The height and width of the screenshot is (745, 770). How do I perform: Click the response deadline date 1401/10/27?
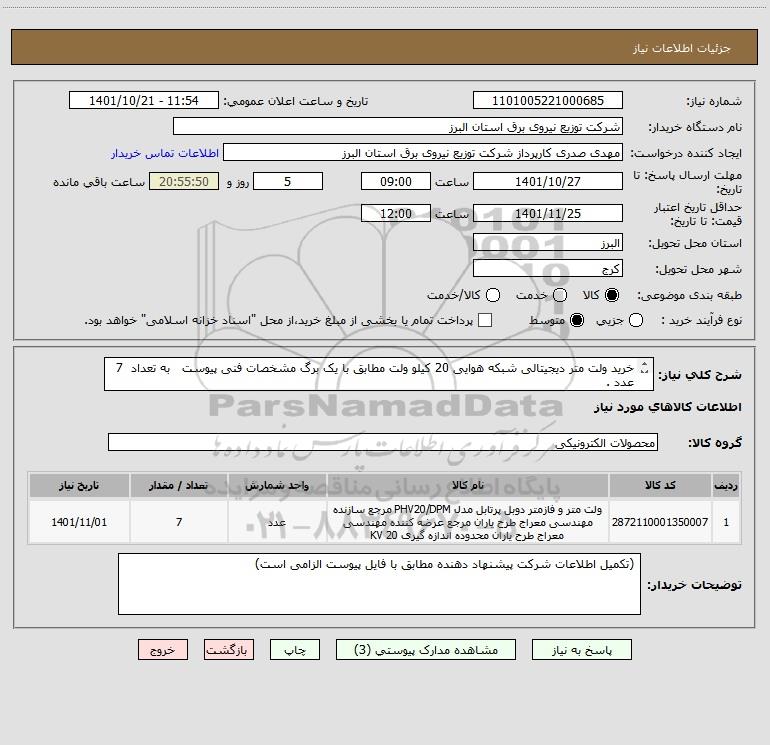(548, 181)
